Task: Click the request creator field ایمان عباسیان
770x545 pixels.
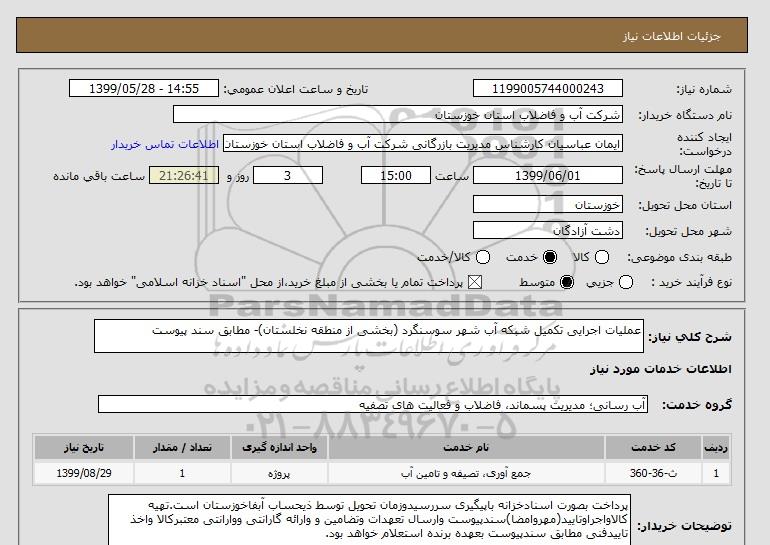Action: [423, 144]
